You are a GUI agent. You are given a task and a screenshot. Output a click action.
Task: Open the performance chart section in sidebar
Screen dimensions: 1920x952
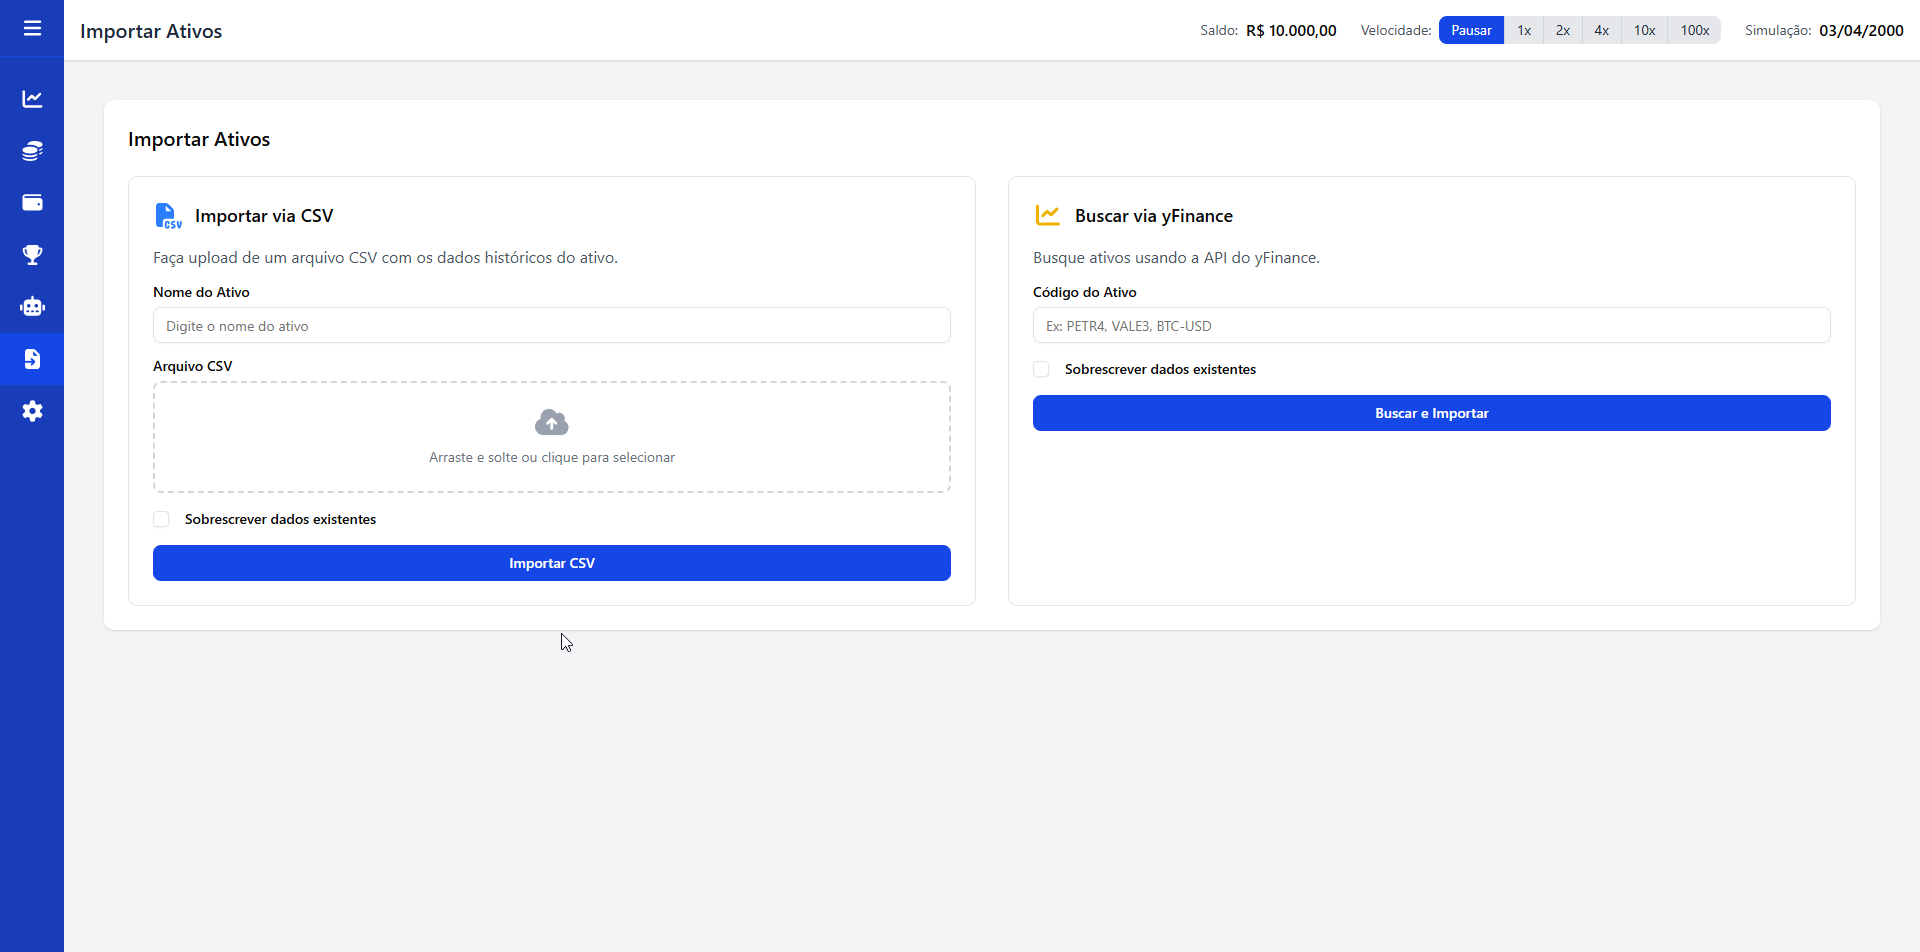click(32, 98)
